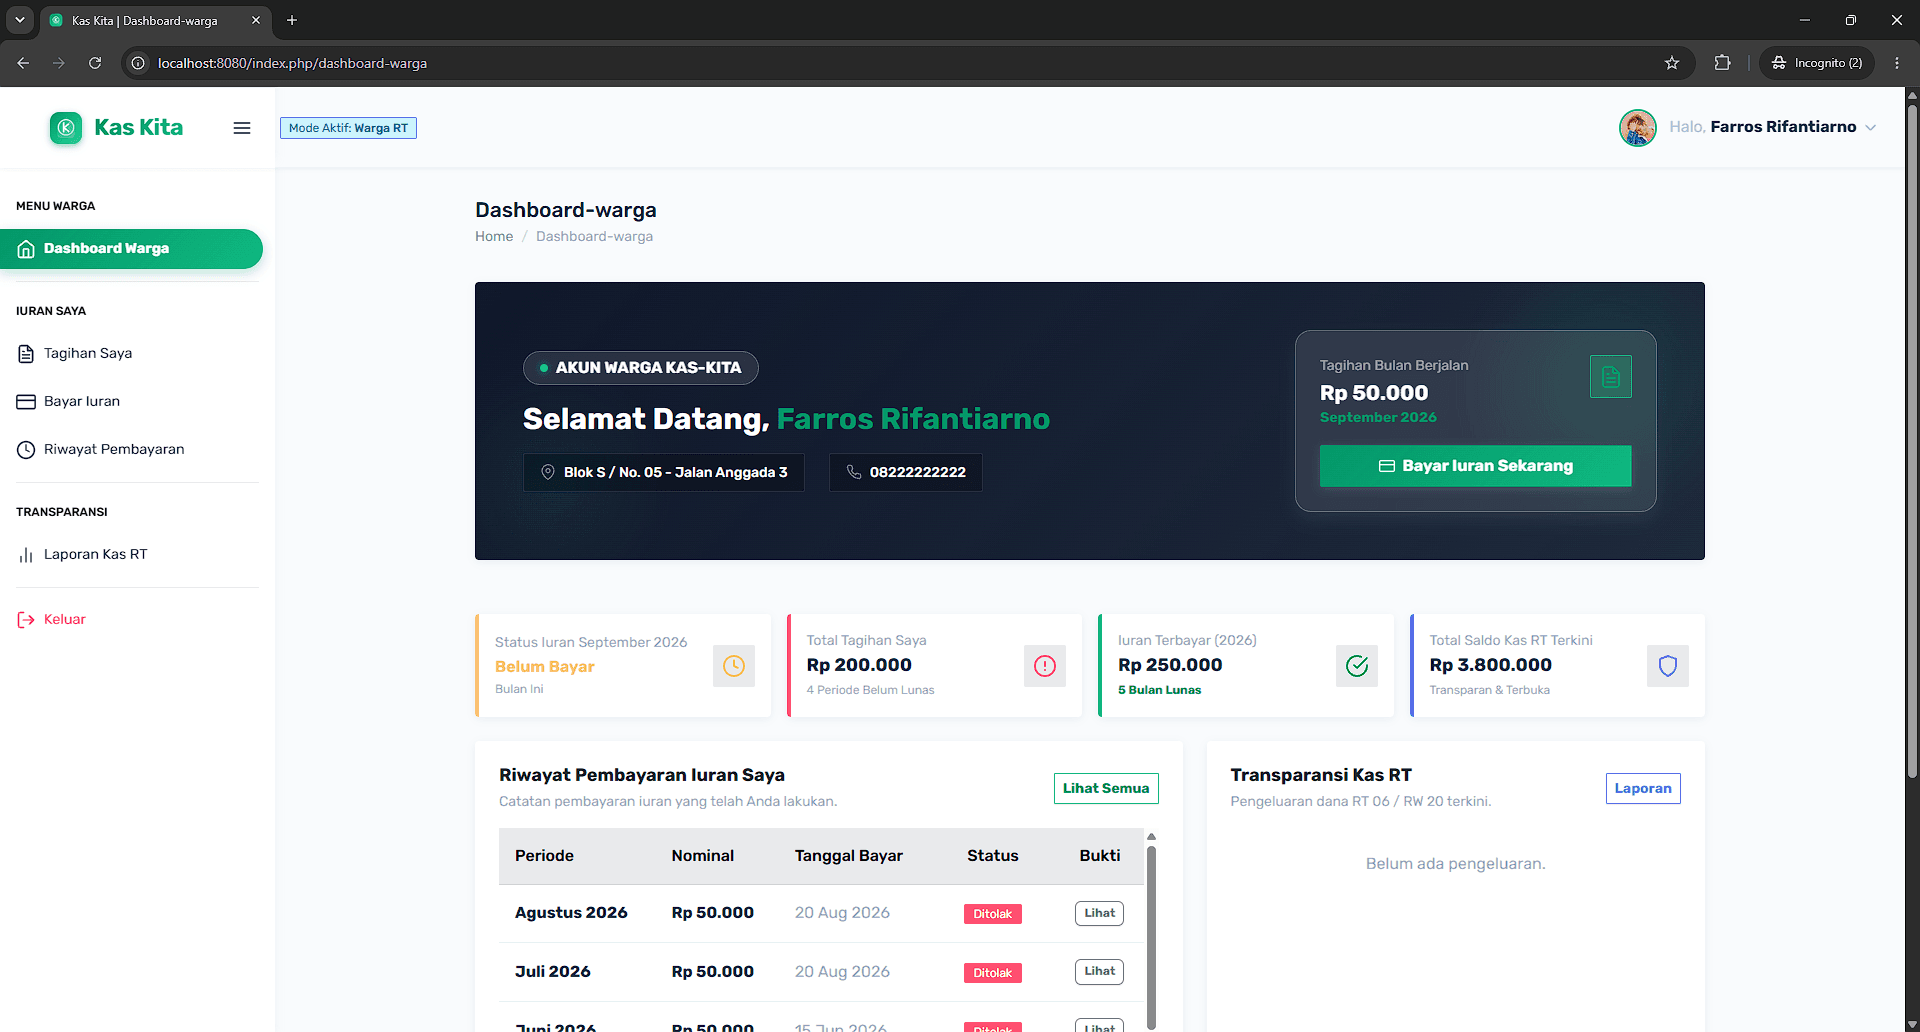View bukti for Agustus 2026 payment
Viewport: 1920px width, 1032px height.
pyautogui.click(x=1099, y=913)
